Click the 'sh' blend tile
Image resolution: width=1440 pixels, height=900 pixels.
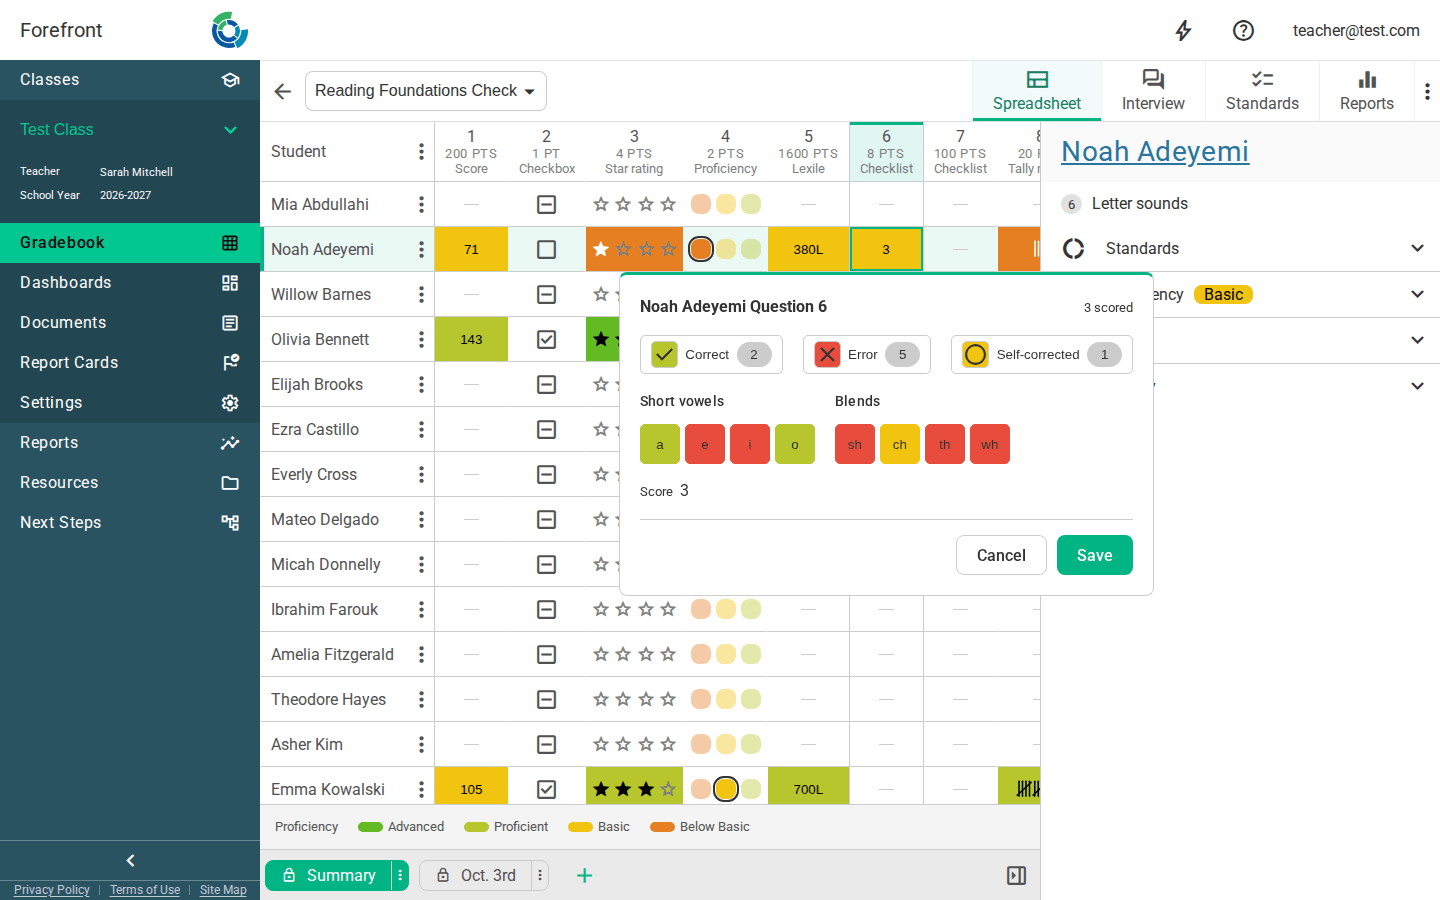[855, 444]
